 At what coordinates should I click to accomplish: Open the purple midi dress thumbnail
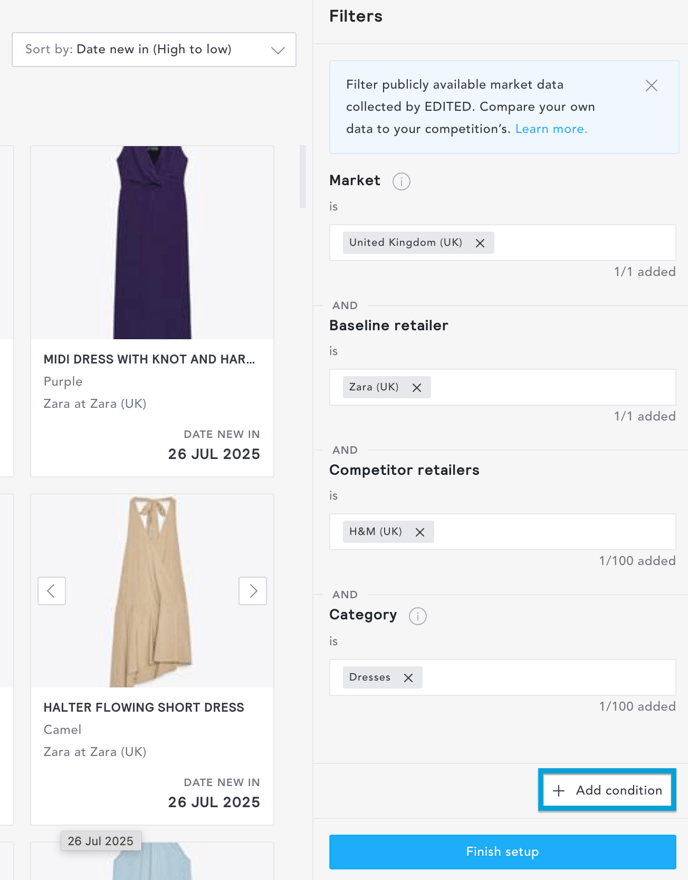click(152, 242)
